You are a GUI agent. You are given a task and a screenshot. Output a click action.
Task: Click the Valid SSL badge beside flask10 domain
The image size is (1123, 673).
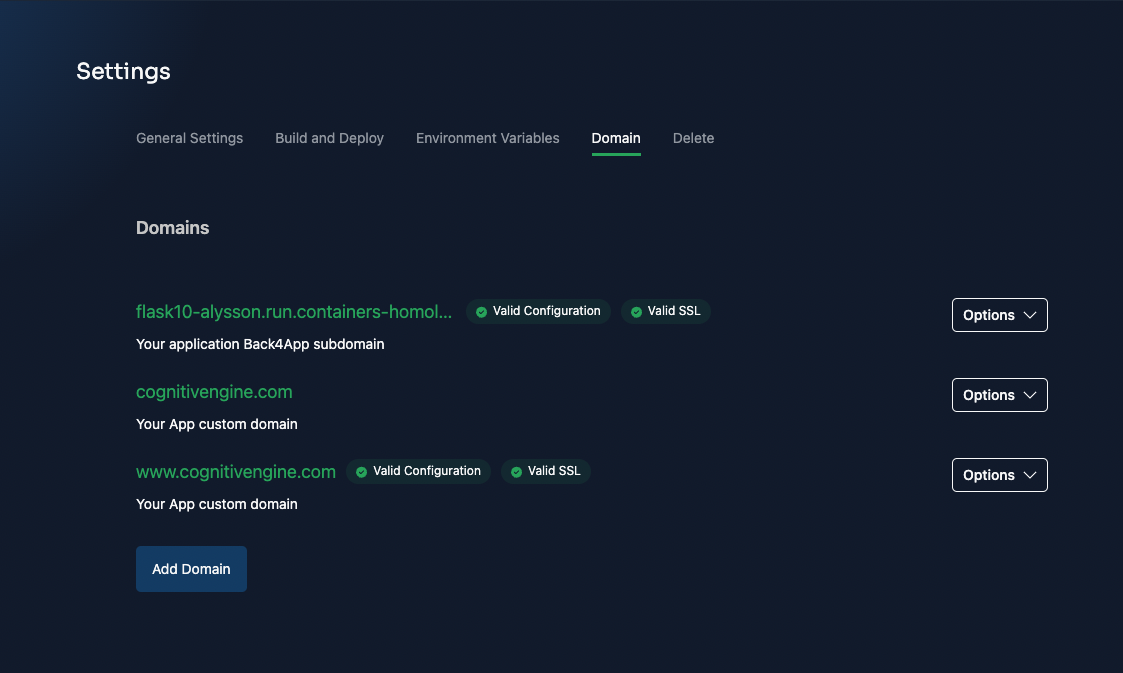click(x=665, y=311)
